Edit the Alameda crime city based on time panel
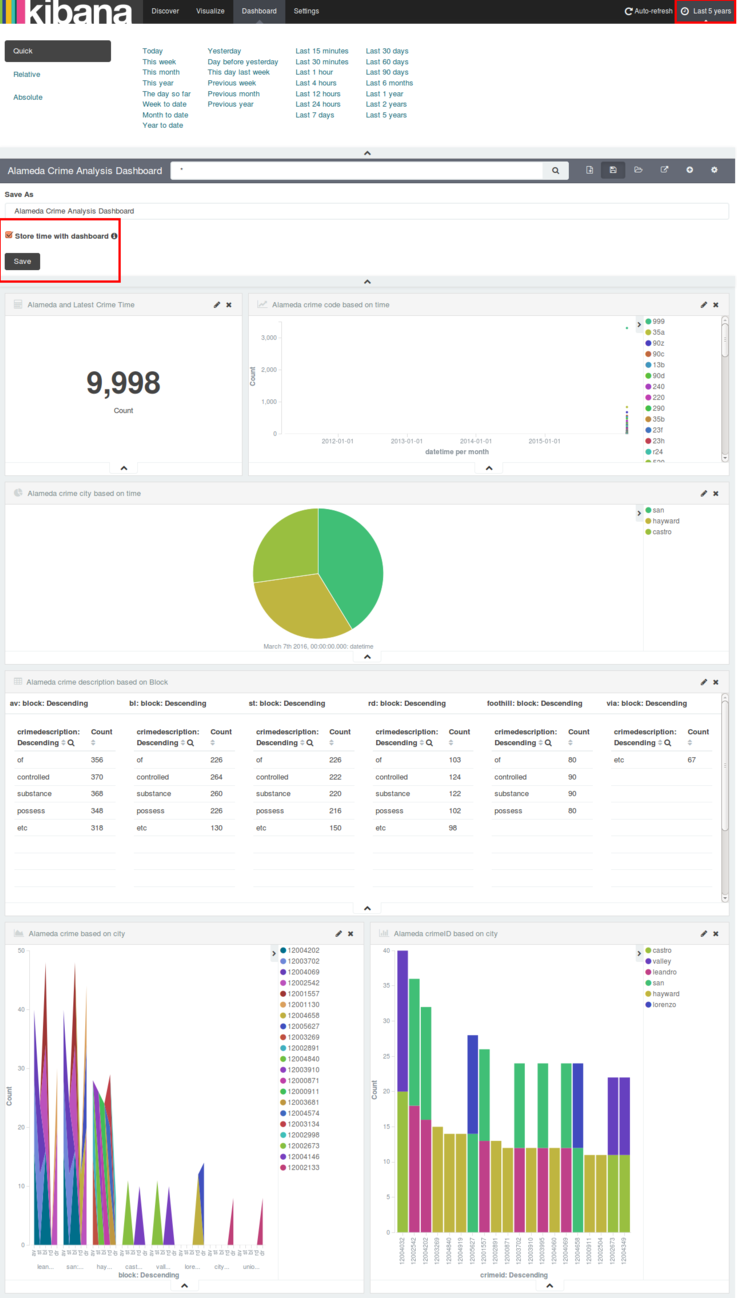The width and height of the screenshot is (737, 1298). tap(704, 493)
